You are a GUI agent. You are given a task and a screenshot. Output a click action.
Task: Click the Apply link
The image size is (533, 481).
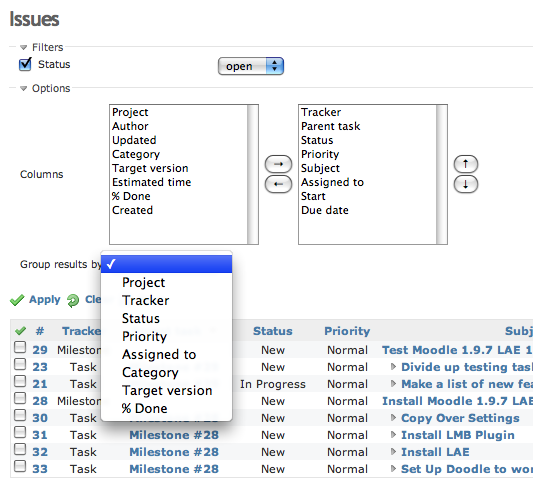coord(45,299)
